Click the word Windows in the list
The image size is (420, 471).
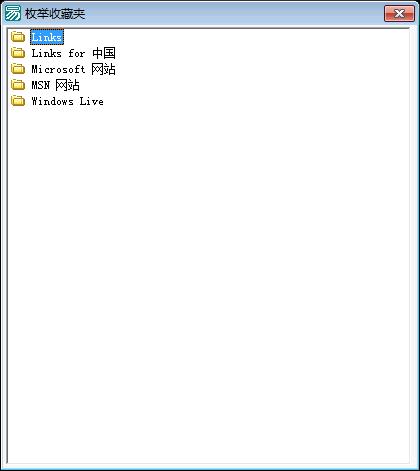tap(52, 101)
